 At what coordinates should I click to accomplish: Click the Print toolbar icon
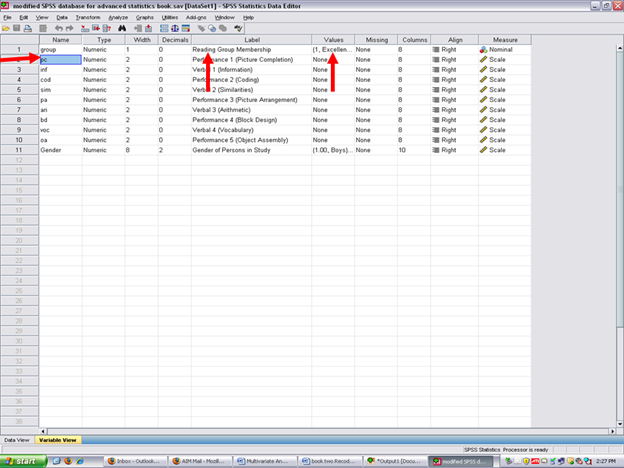[x=29, y=28]
